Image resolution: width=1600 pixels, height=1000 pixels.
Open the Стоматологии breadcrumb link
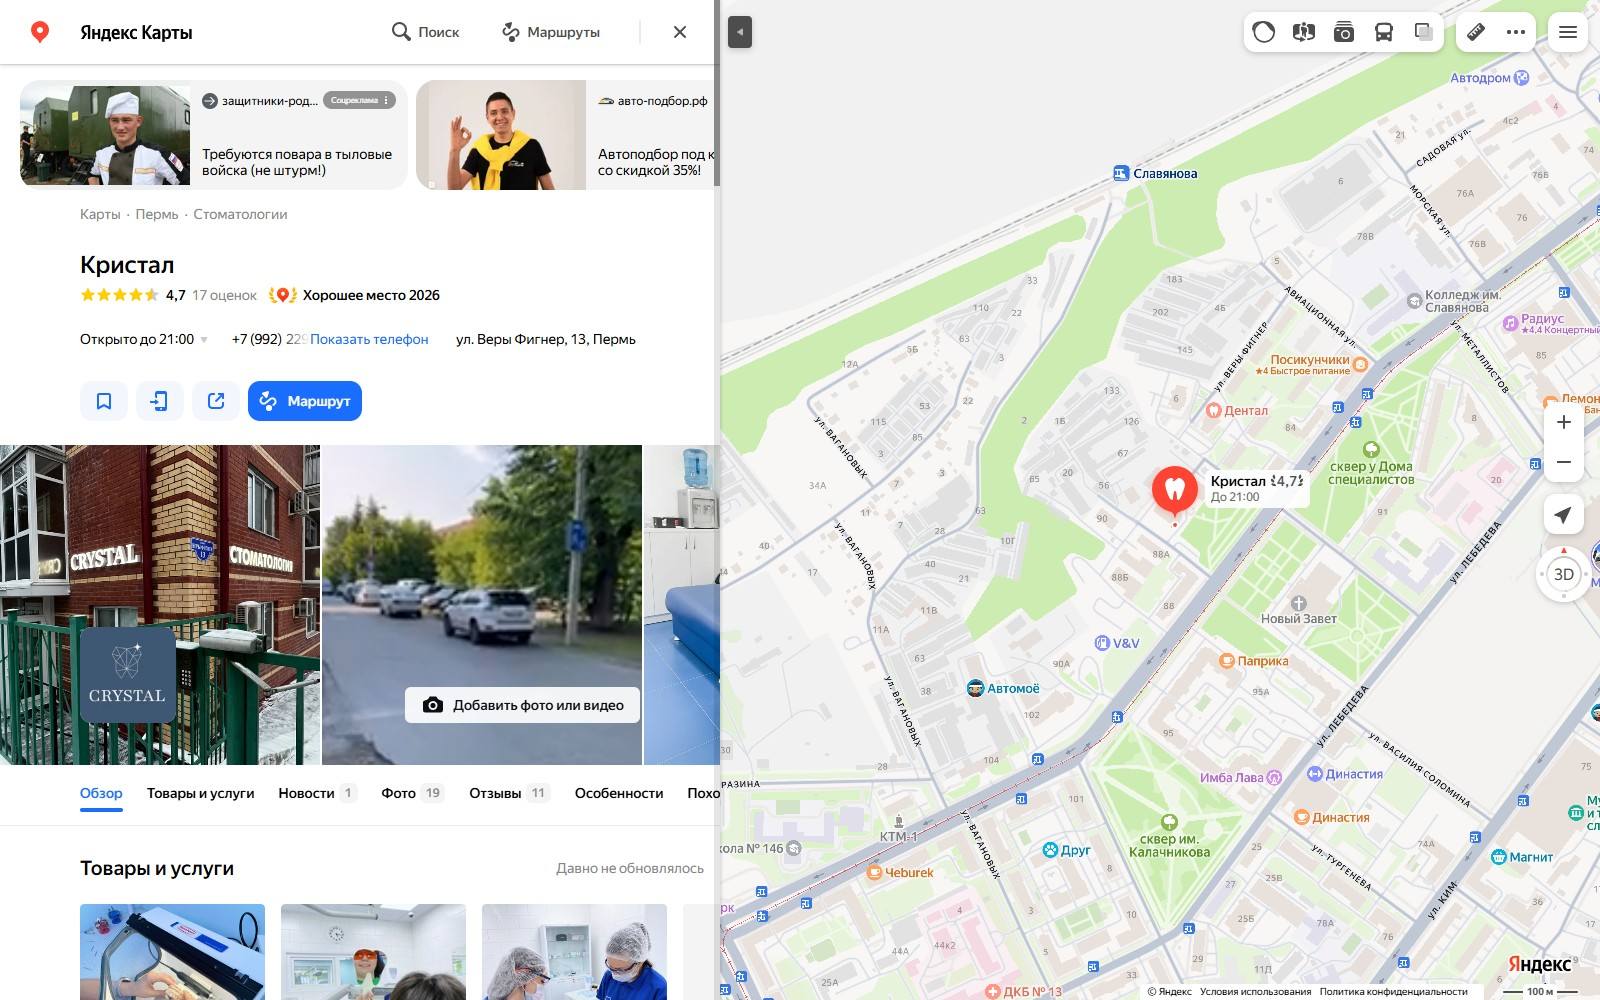click(x=240, y=214)
